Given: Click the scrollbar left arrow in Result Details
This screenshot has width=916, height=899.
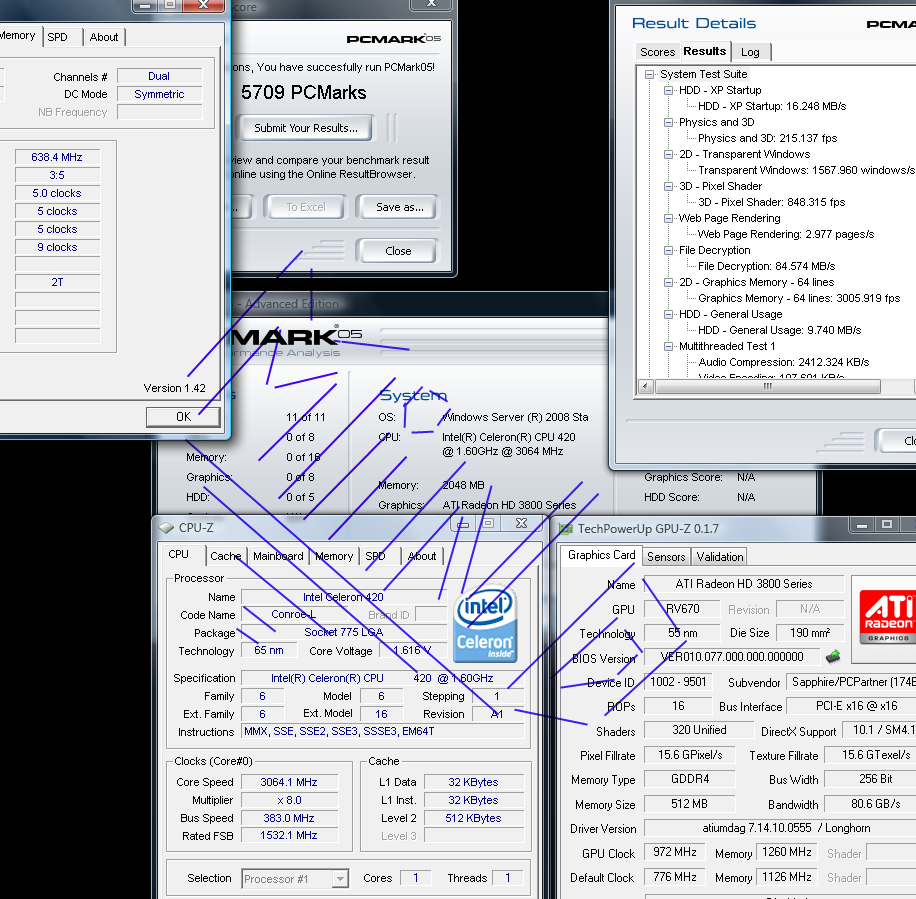Looking at the screenshot, I should click(646, 386).
